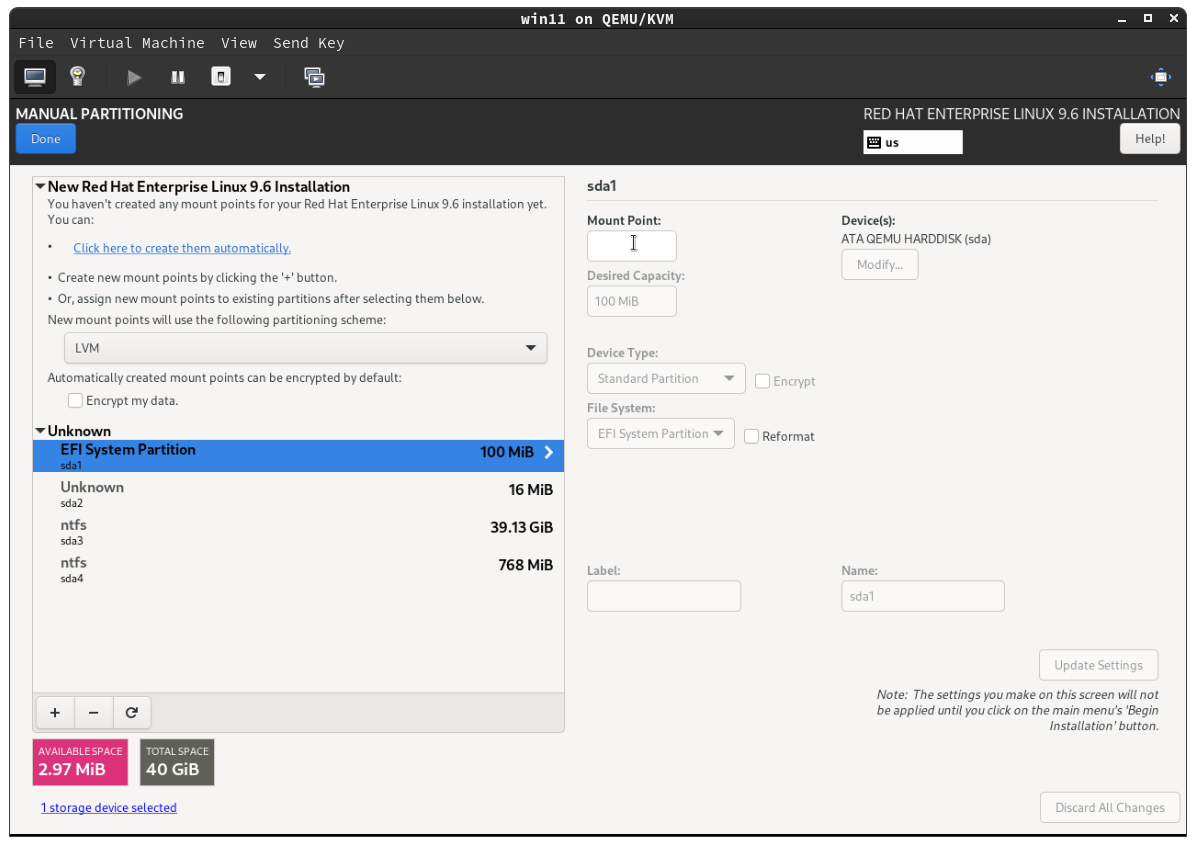Minimize the win11 on QEMU/KVM window
The image size is (1196, 846).
click(1121, 19)
